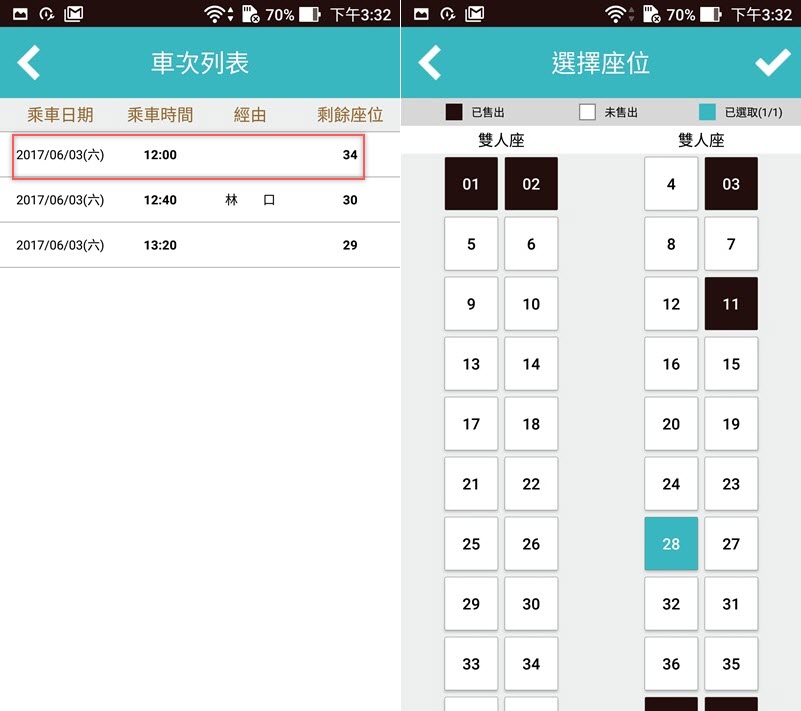Go back from the 選擇座位 screen
801x711 pixels.
coord(430,63)
